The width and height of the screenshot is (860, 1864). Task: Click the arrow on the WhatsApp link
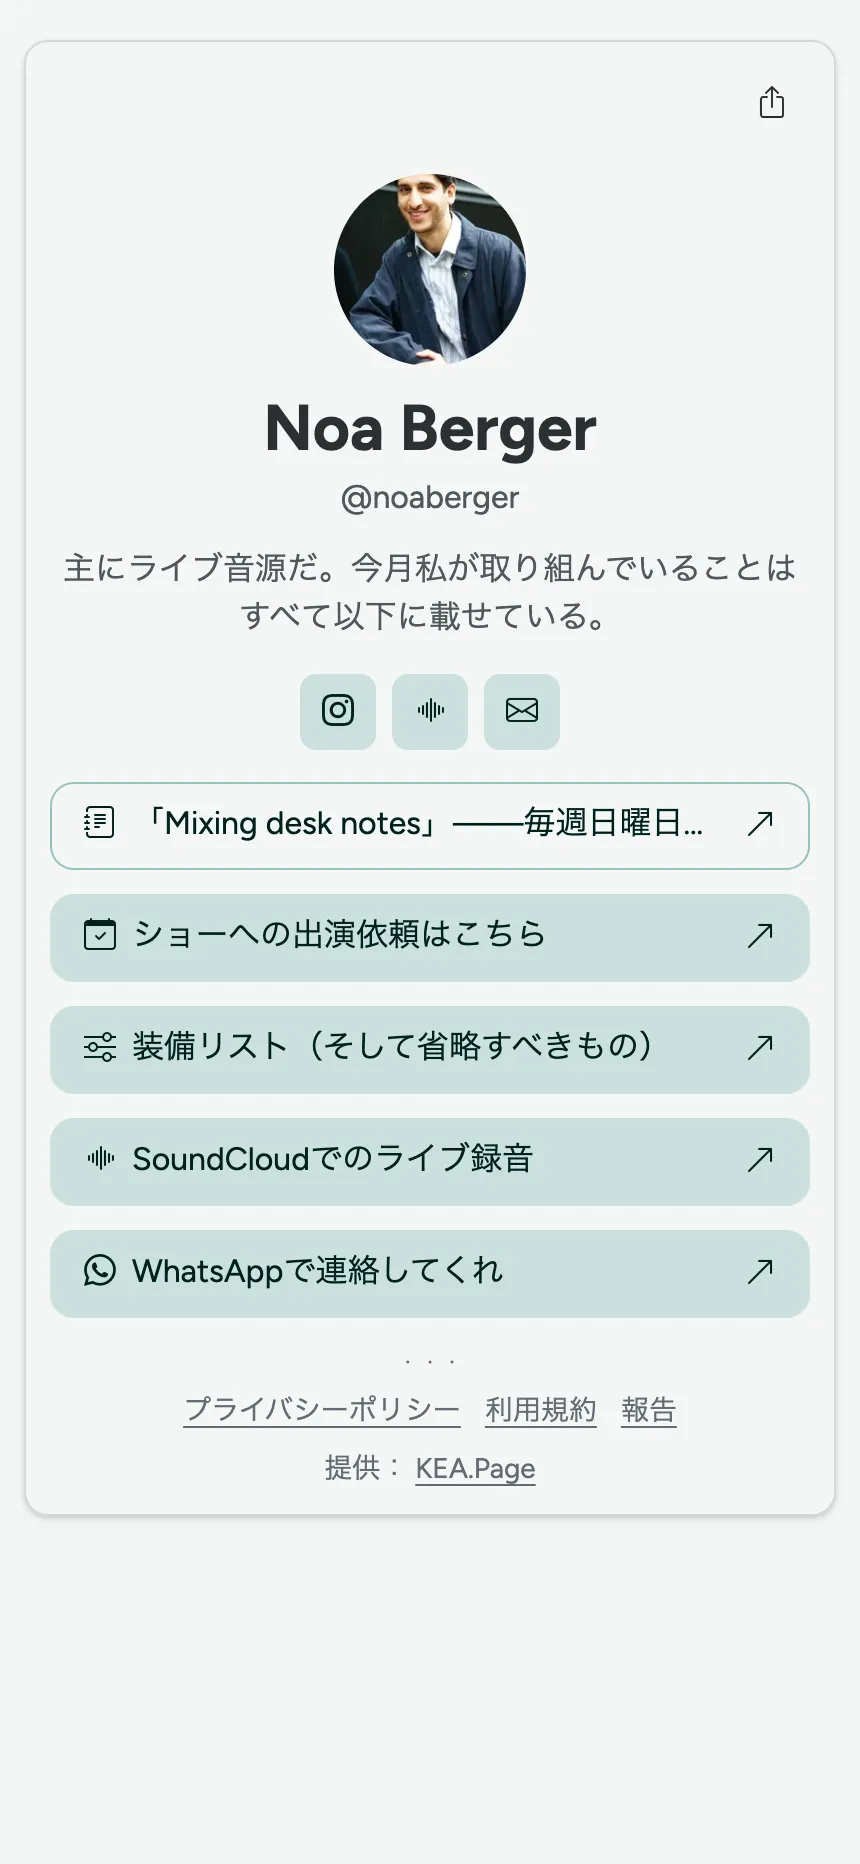click(x=760, y=1271)
